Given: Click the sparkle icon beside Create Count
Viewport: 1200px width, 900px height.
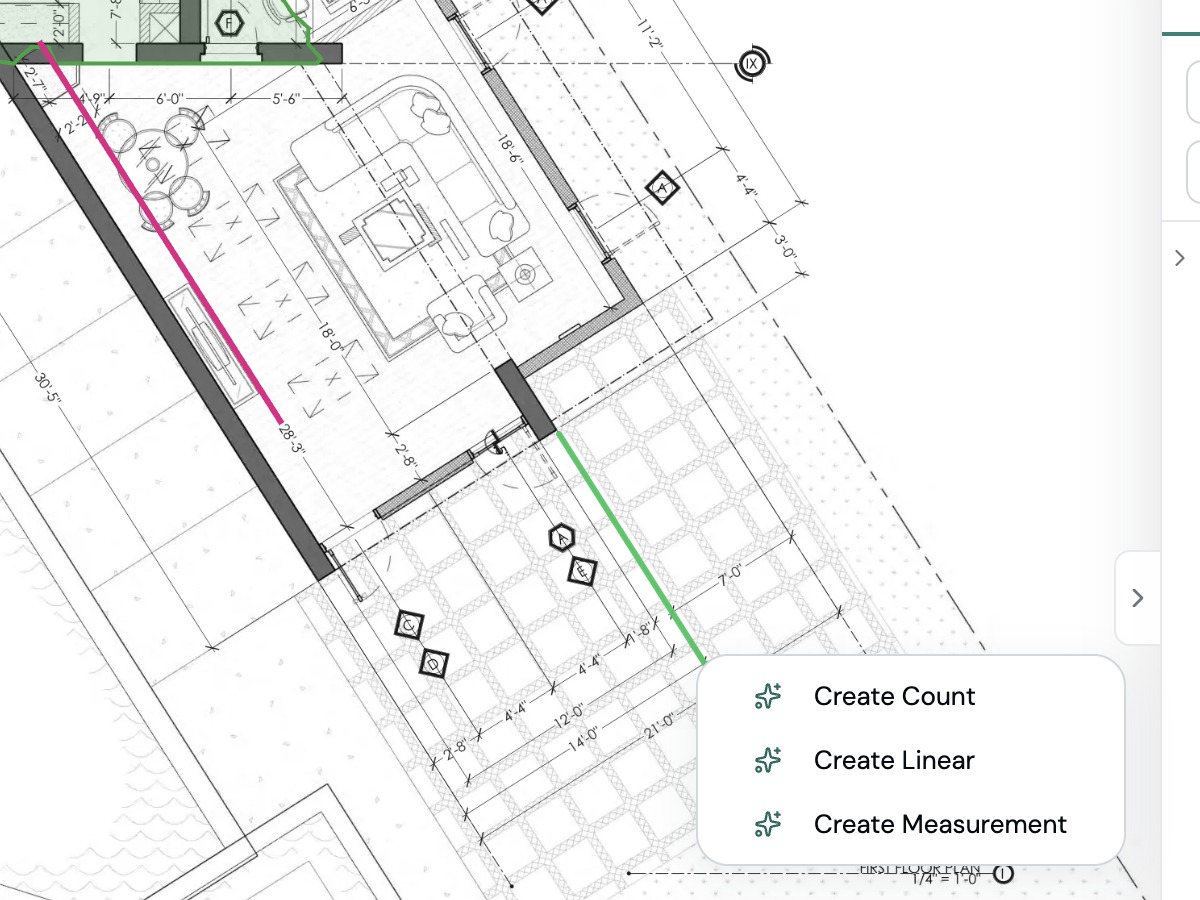Looking at the screenshot, I should [768, 696].
